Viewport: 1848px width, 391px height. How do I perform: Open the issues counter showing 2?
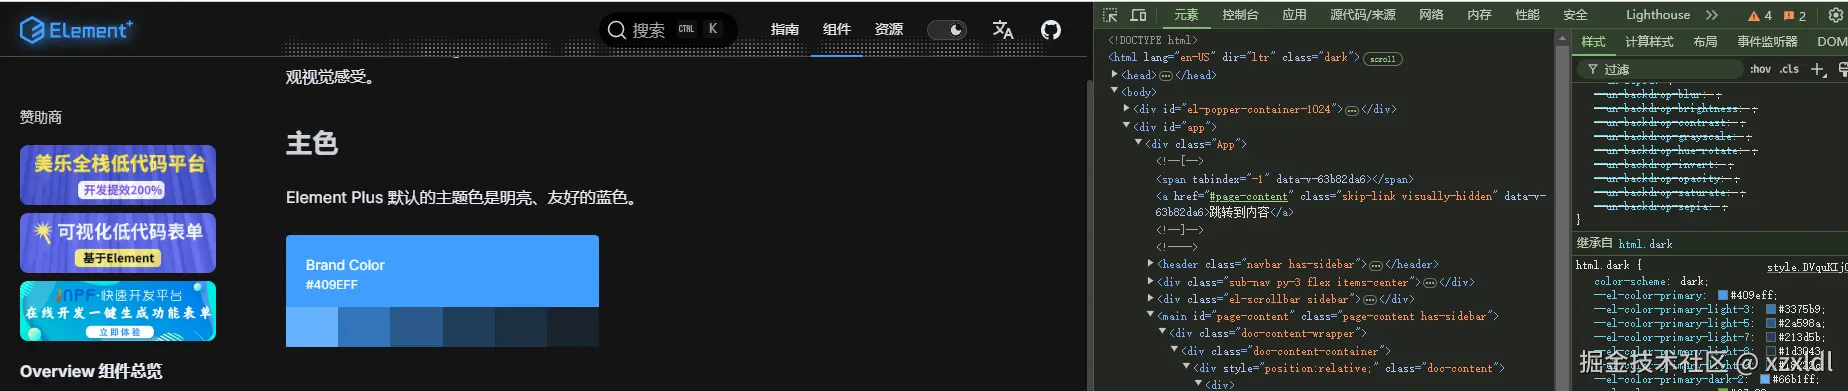coord(1795,16)
